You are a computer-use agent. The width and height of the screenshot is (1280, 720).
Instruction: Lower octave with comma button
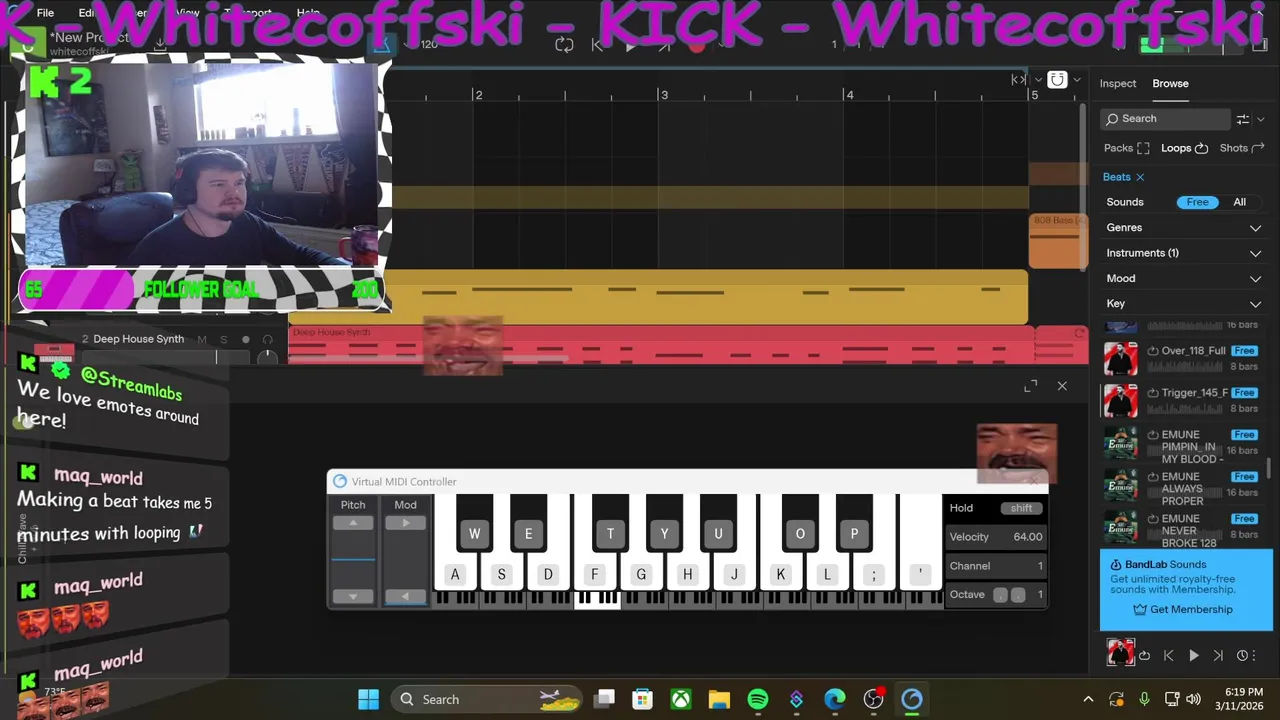pyautogui.click(x=1001, y=595)
